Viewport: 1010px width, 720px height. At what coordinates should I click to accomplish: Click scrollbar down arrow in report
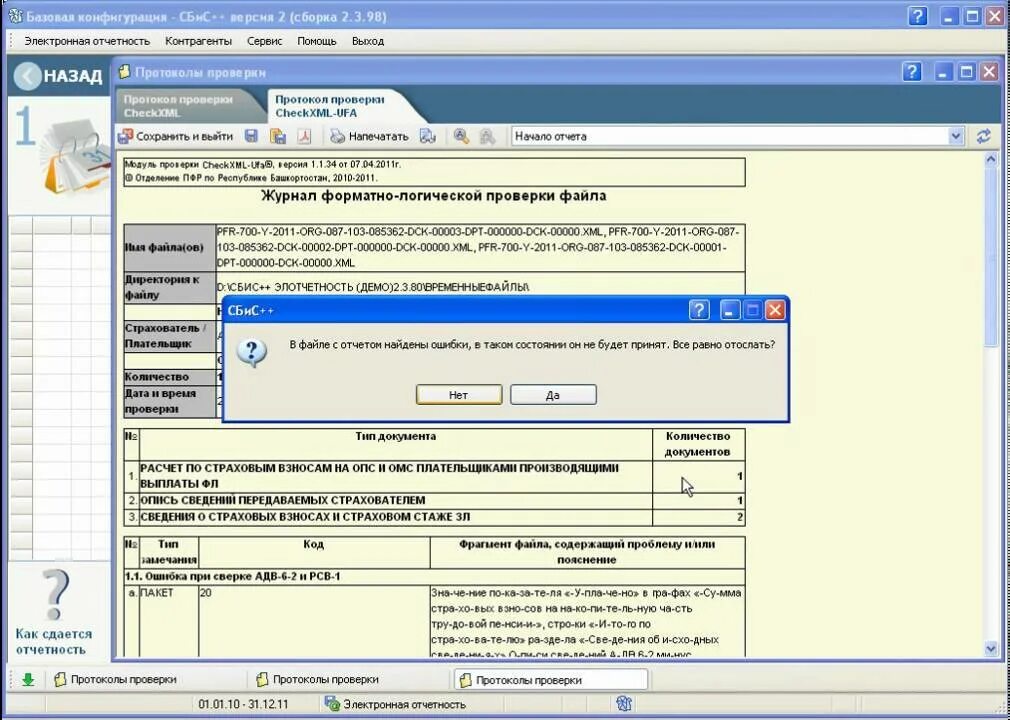pyautogui.click(x=991, y=649)
